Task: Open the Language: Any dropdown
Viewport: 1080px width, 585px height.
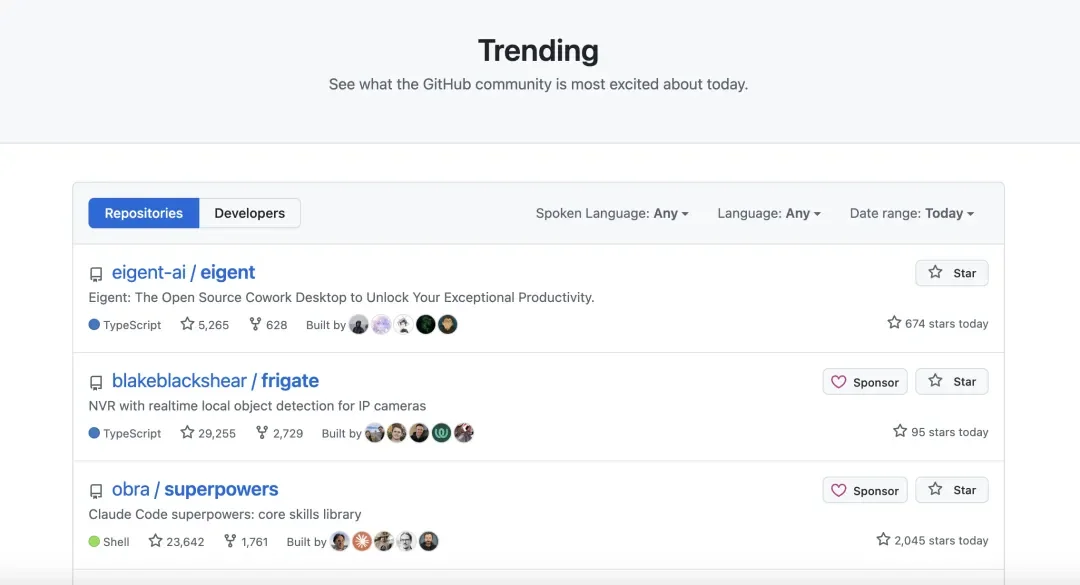Action: click(768, 213)
